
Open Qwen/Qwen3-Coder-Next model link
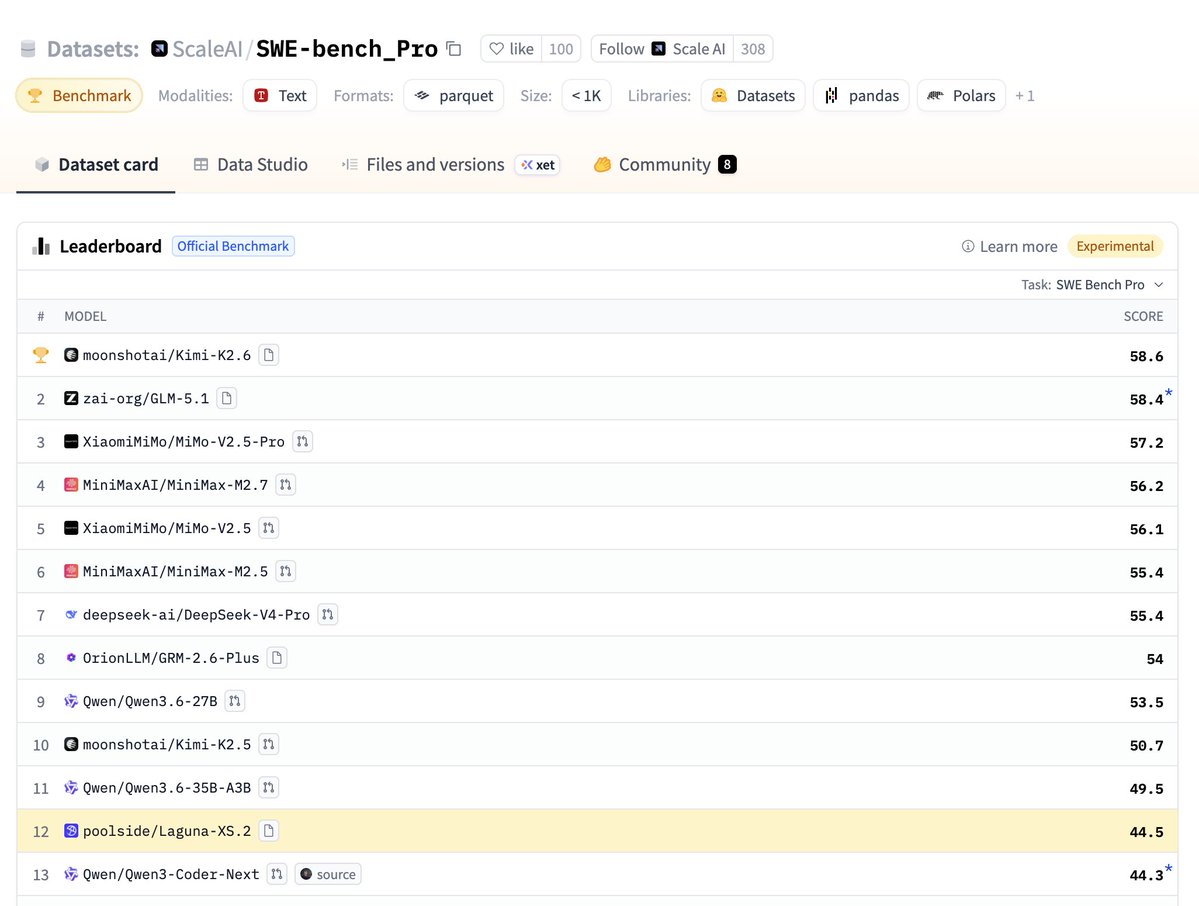pyautogui.click(x=171, y=874)
